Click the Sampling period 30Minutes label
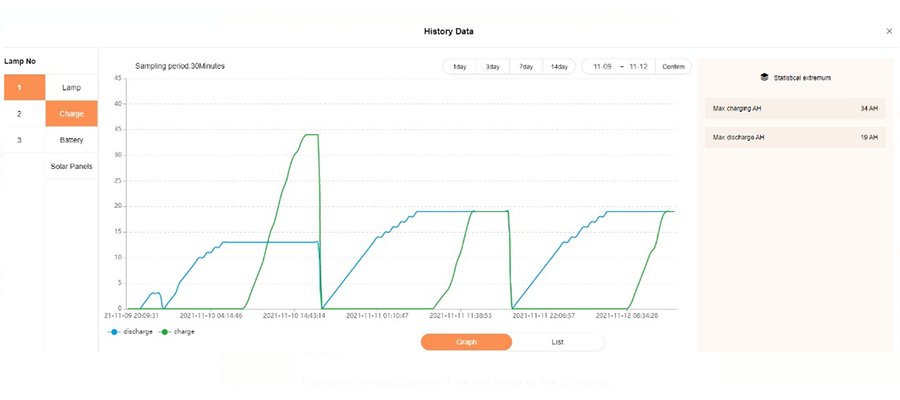The image size is (900, 400). click(x=180, y=66)
